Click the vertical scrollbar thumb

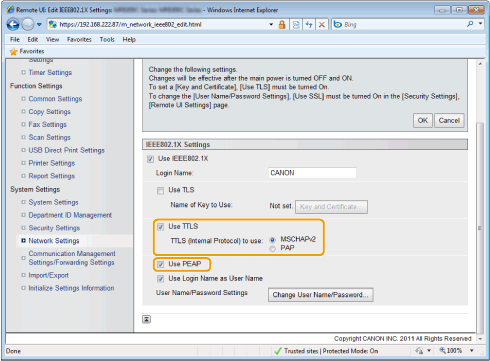(480, 228)
